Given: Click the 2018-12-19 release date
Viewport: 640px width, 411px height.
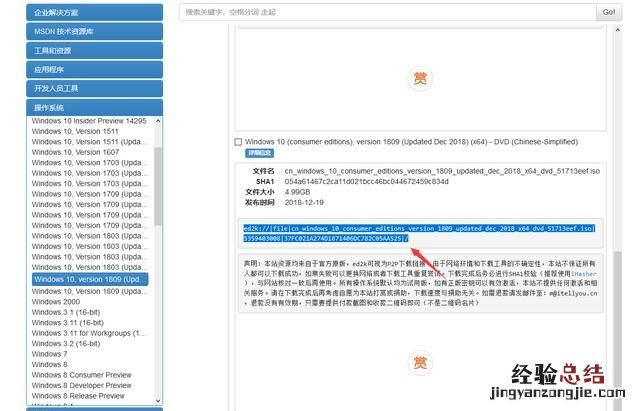Looking at the screenshot, I should pos(304,202).
